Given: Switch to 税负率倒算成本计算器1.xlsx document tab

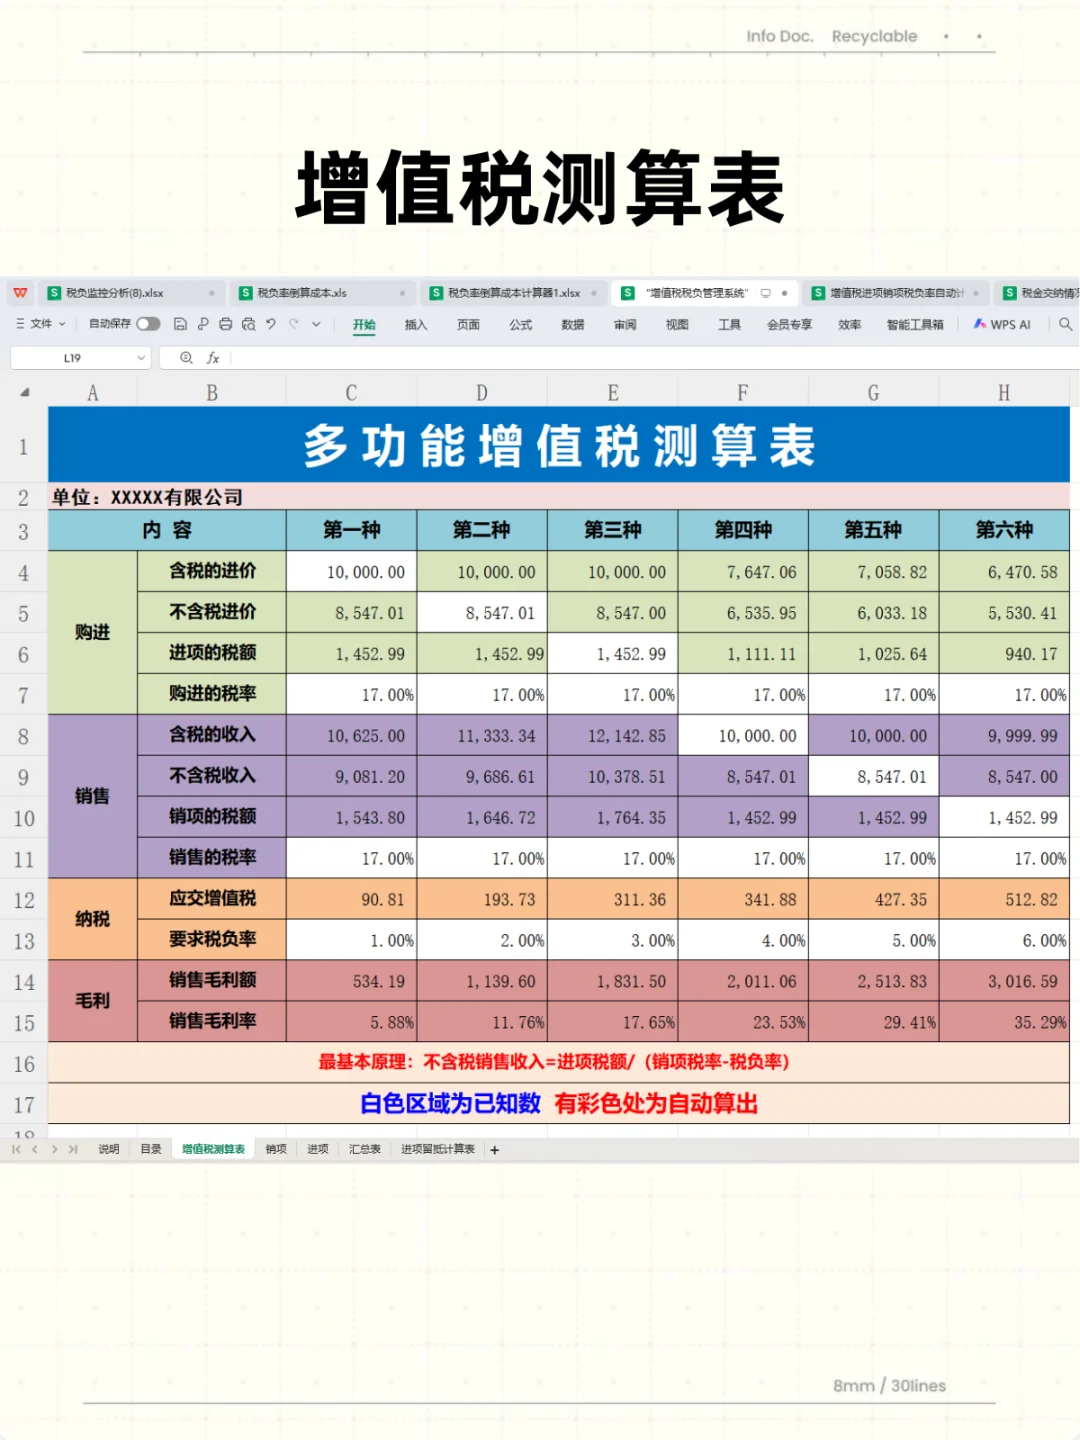Looking at the screenshot, I should (x=512, y=293).
